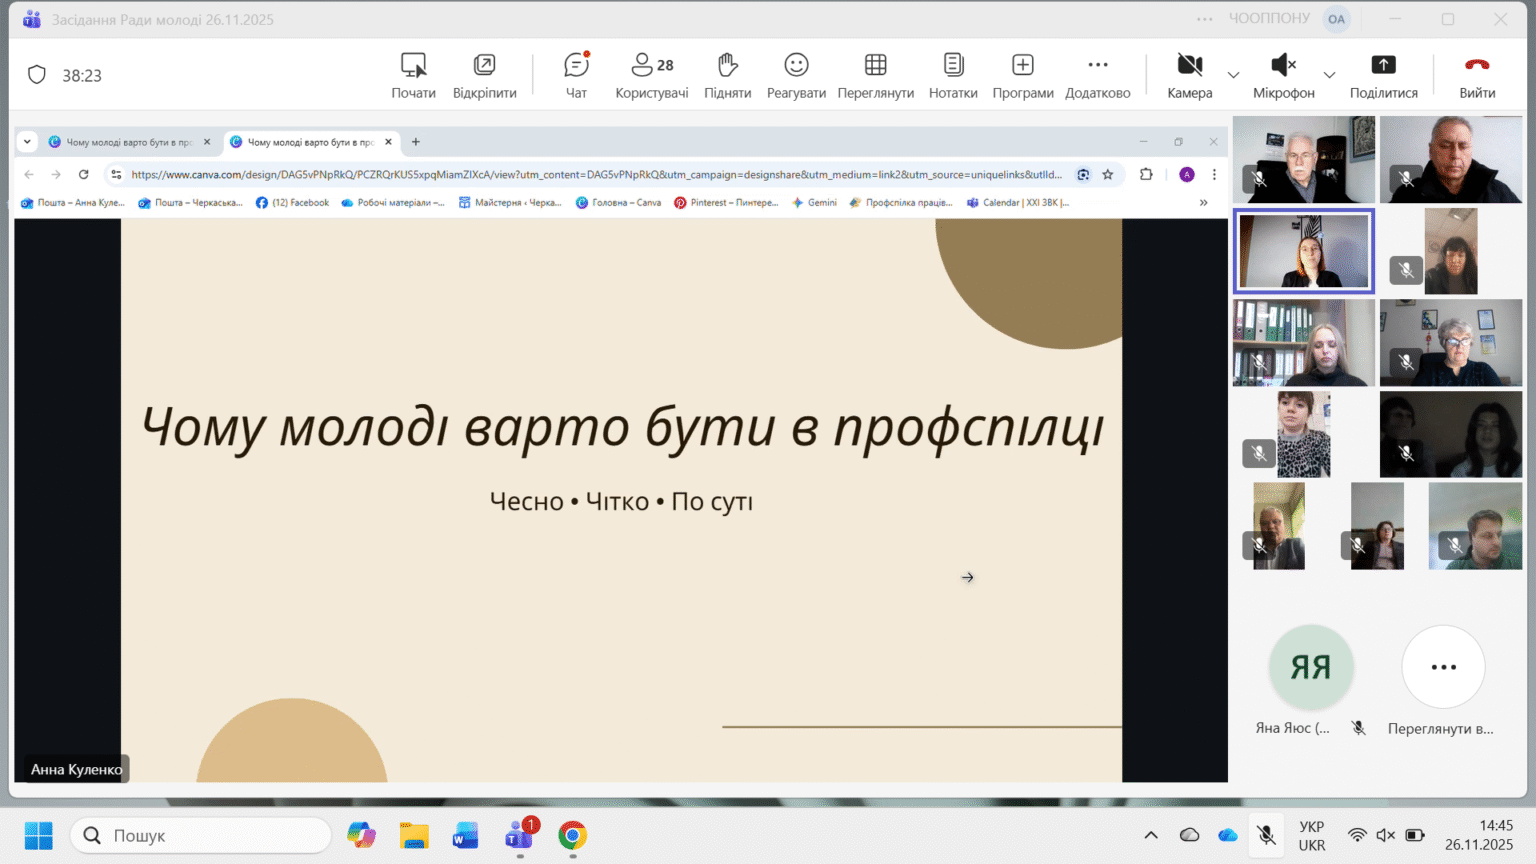Raise hand with Підняти button

tap(727, 75)
